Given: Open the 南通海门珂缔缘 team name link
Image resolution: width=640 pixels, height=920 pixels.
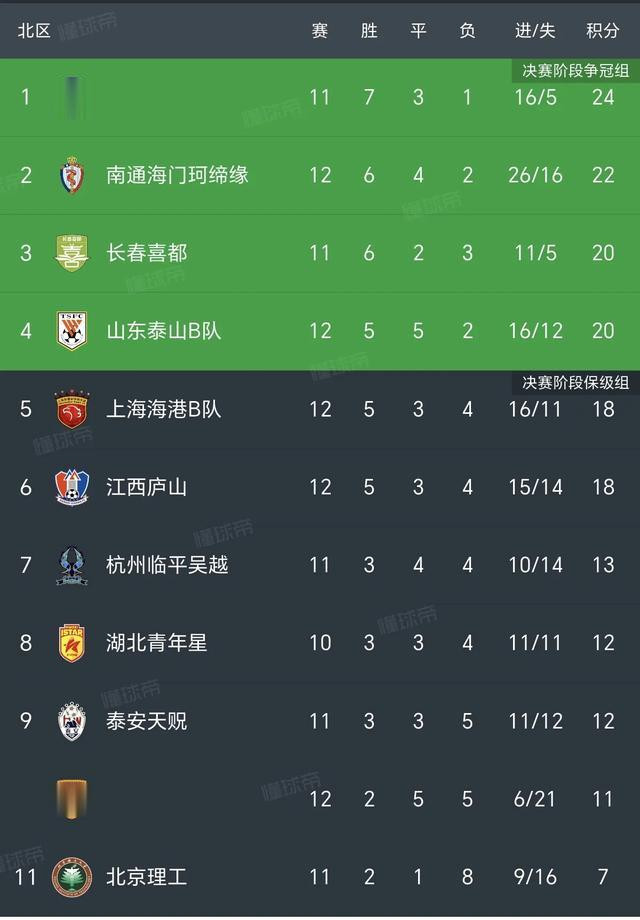Looking at the screenshot, I should 177,175.
